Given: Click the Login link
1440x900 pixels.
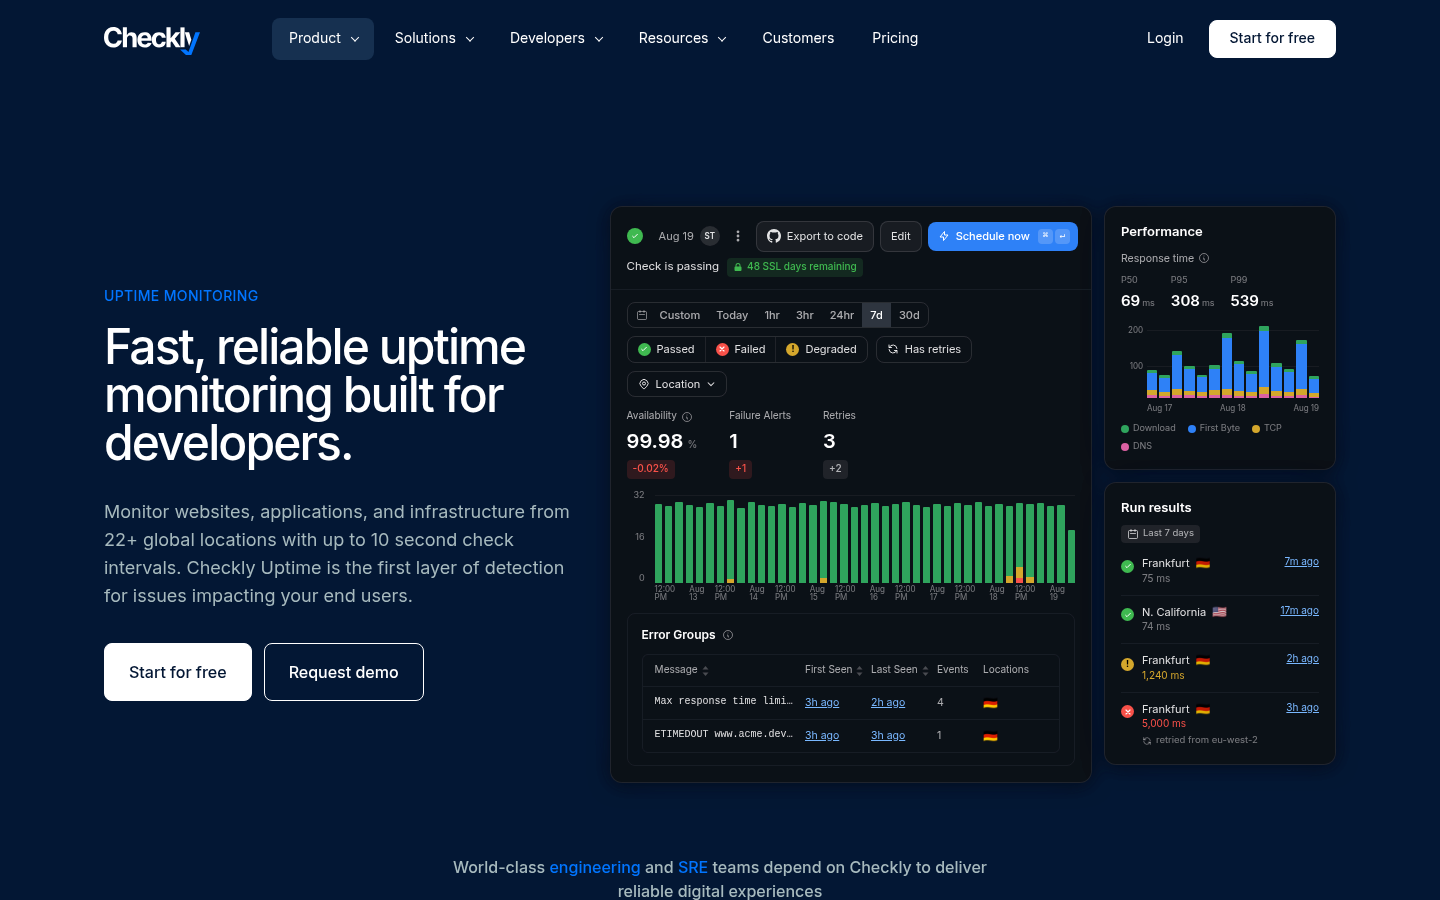Looking at the screenshot, I should click(x=1165, y=39).
